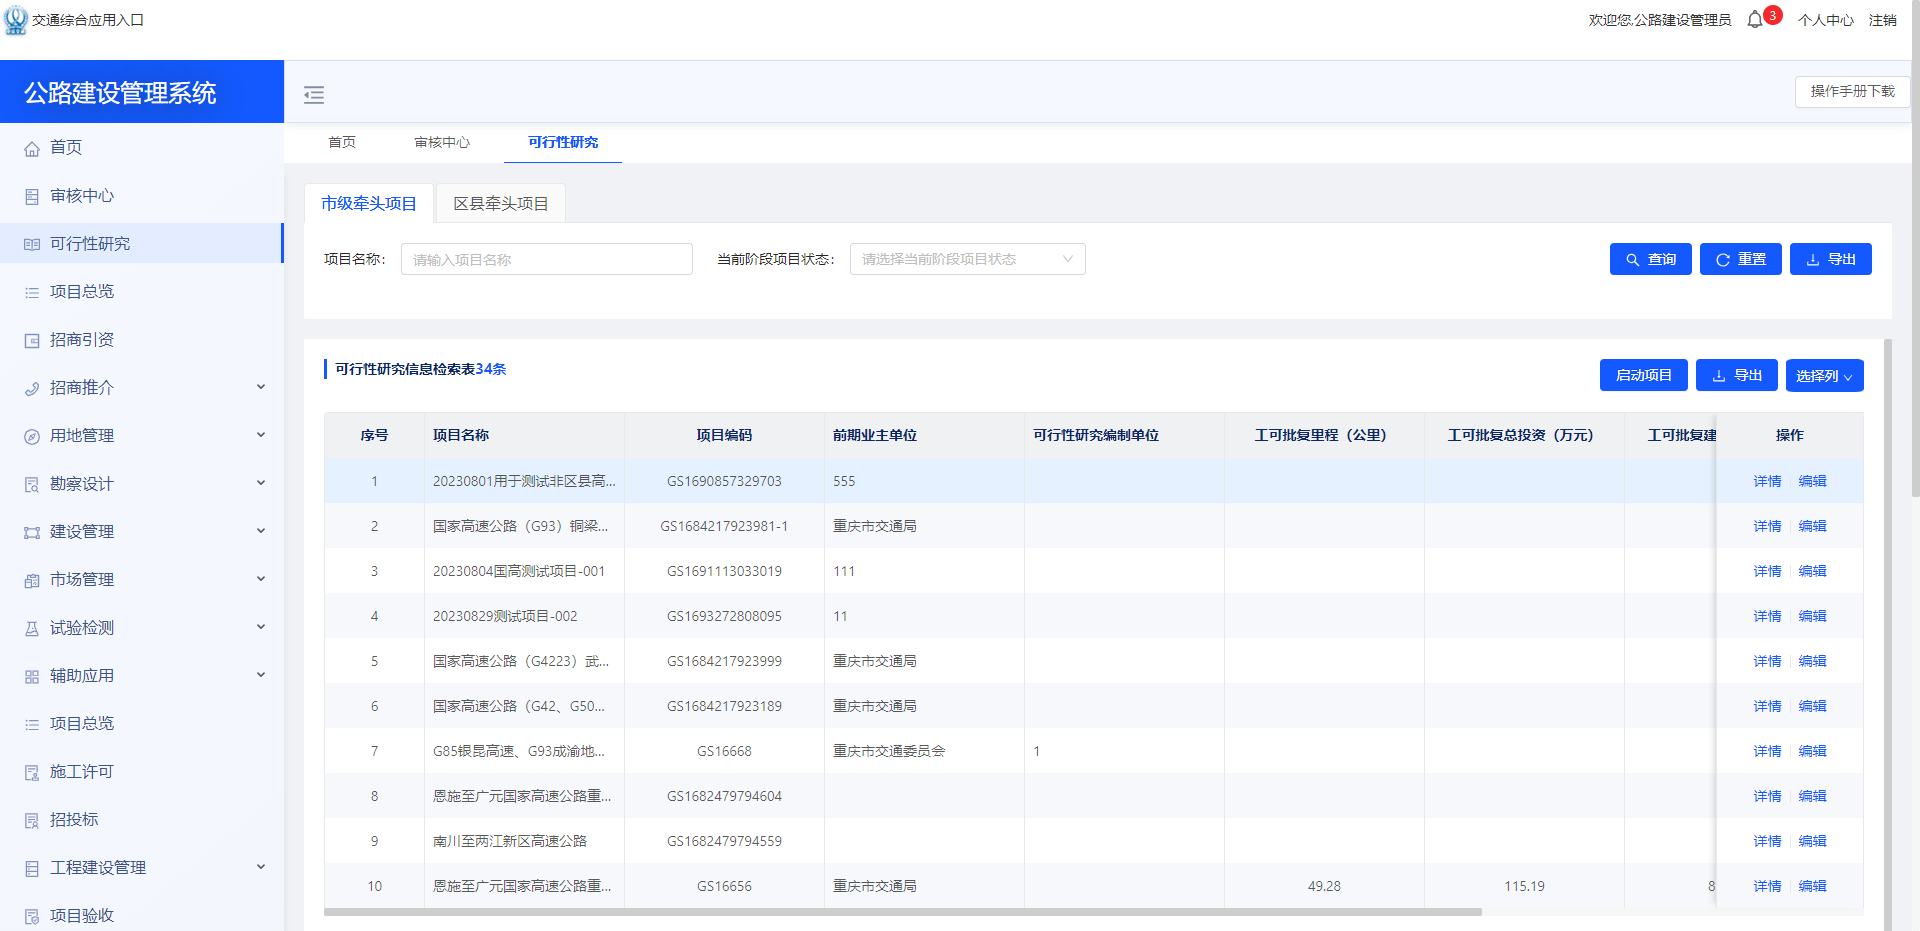Click the 可行性研究 sidebar icon
The image size is (1920, 931).
(x=32, y=244)
